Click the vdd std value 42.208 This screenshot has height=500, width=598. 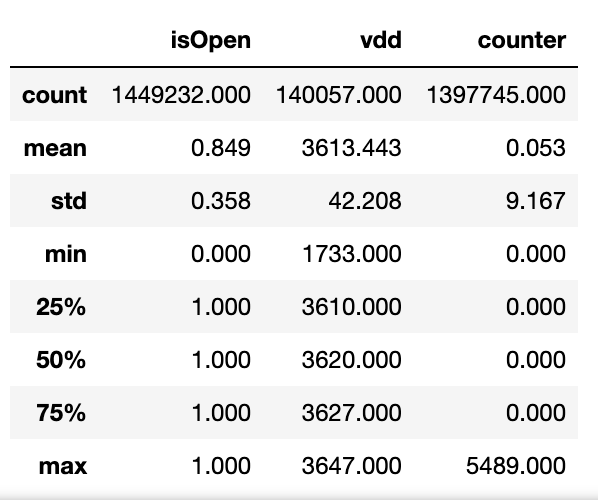tap(365, 201)
